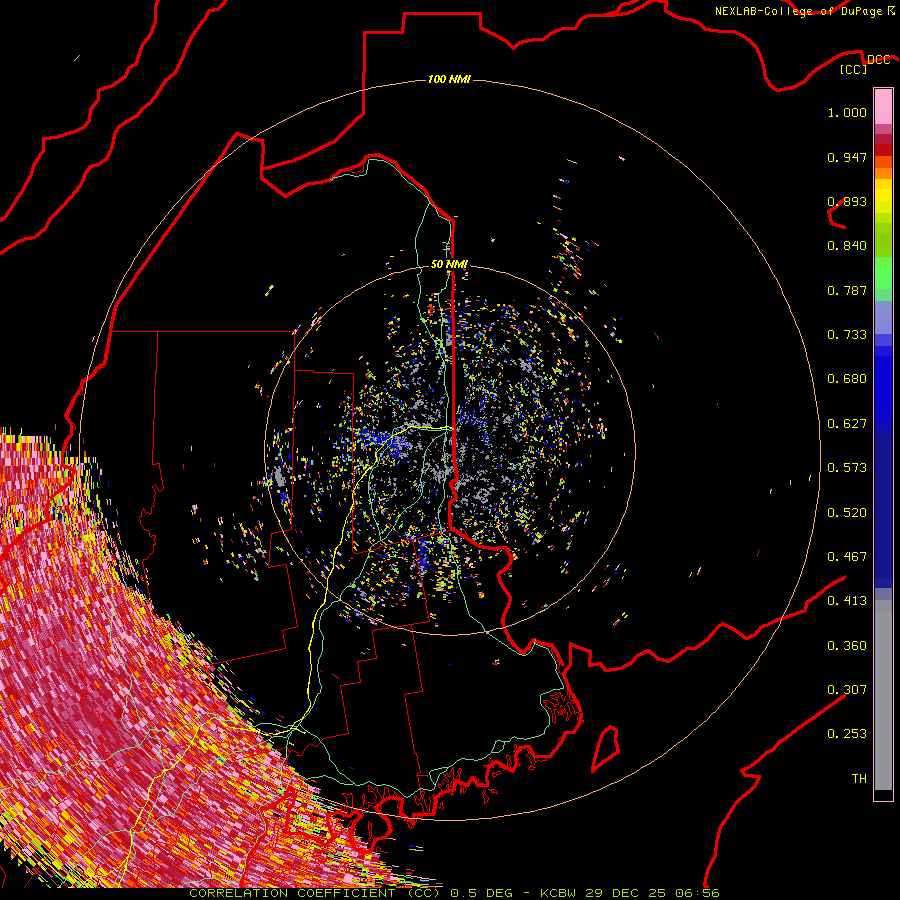
Task: Click the TH threshold label on the legend
Action: click(859, 779)
